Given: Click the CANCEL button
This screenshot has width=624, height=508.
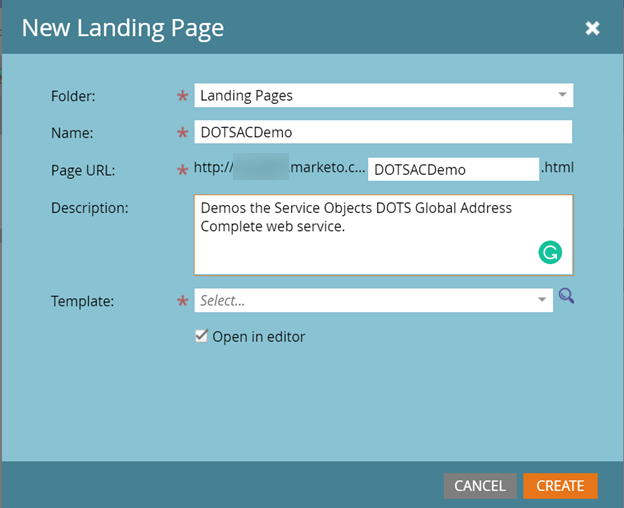Looking at the screenshot, I should [x=480, y=486].
